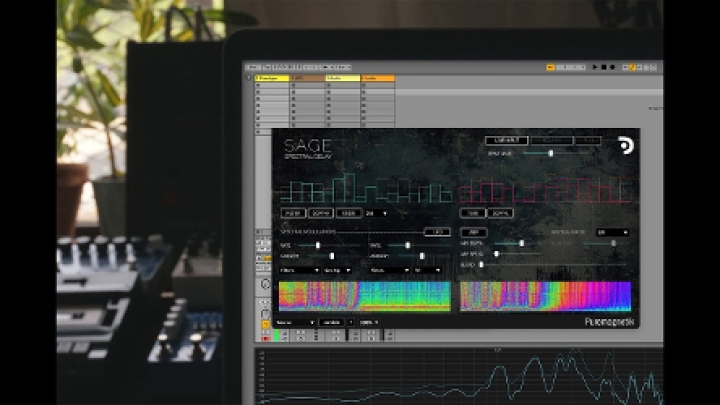Click the Ableton transport stop button
Image resolution: width=720 pixels, height=405 pixels.
(x=604, y=68)
